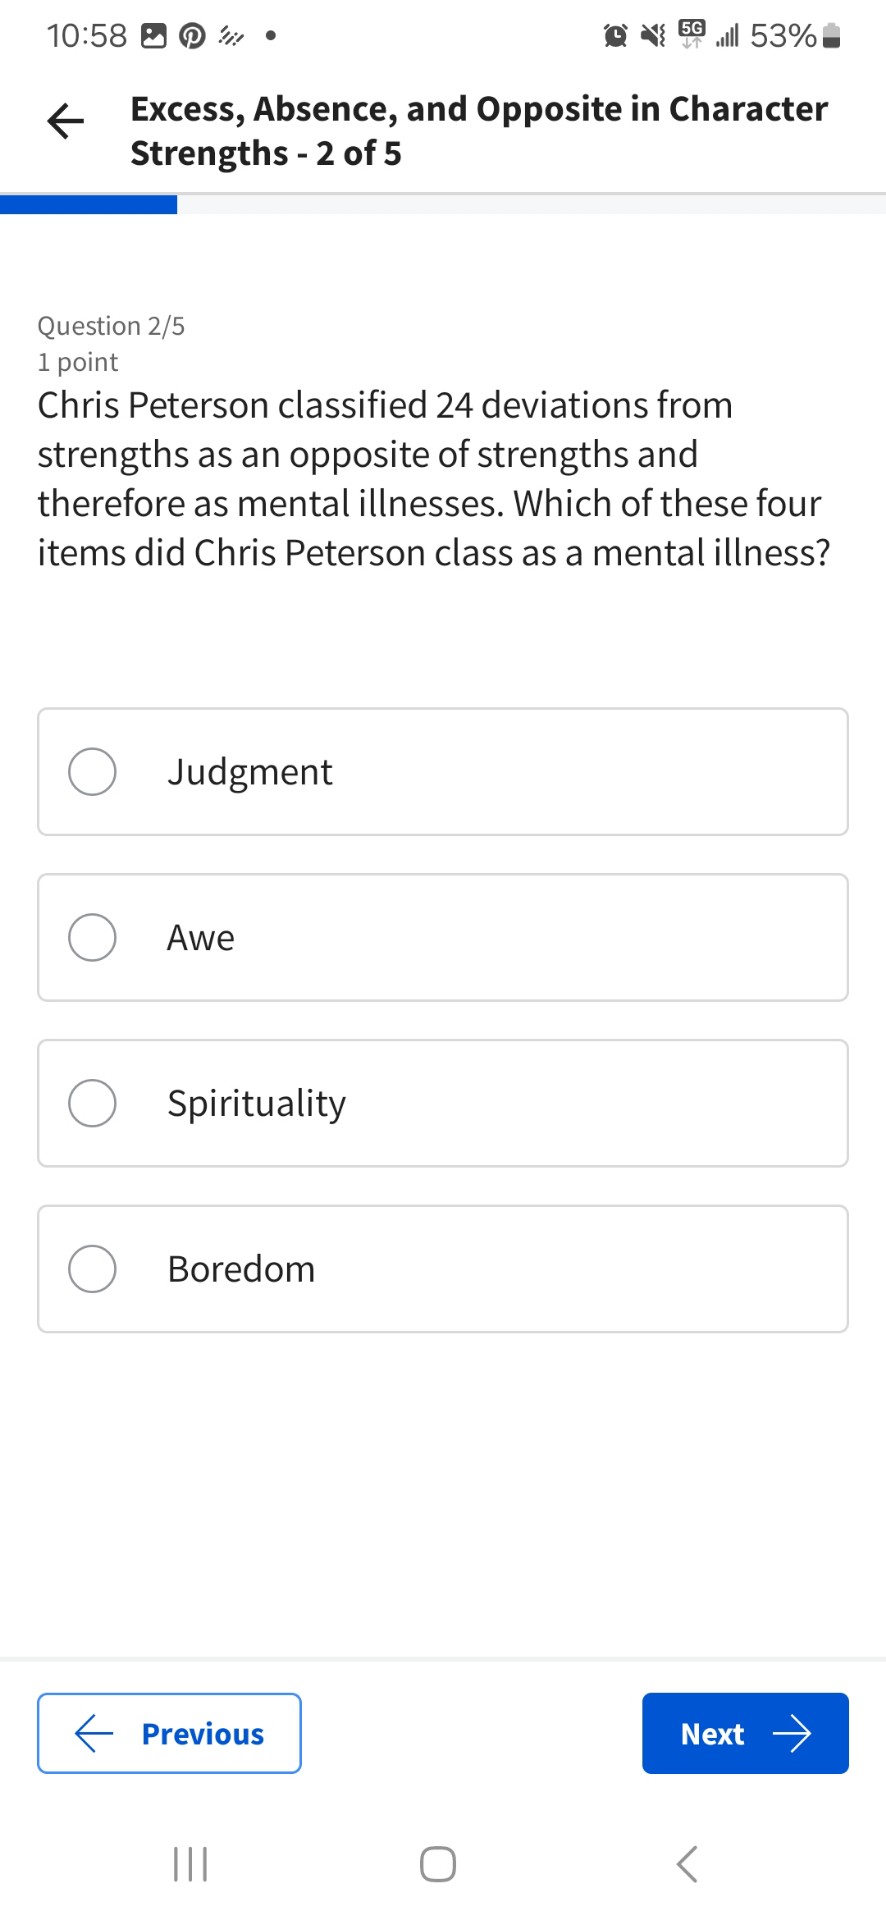Screen dimensions: 886x1920
Task: Select the Judgment radio button
Action: (x=92, y=772)
